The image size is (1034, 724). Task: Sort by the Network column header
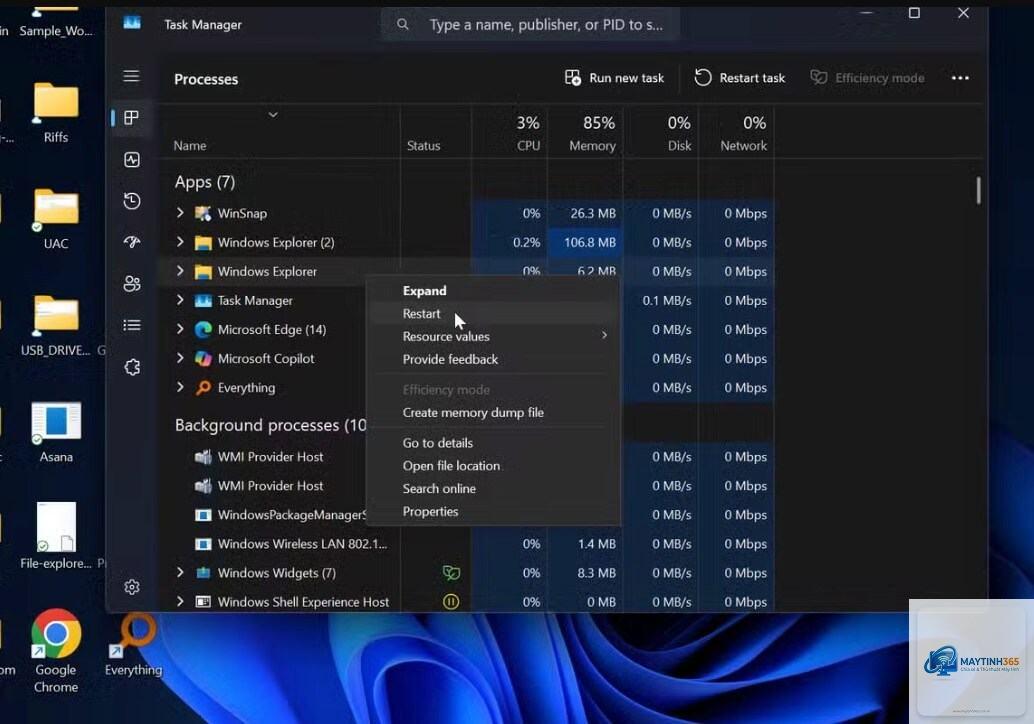coord(736,133)
